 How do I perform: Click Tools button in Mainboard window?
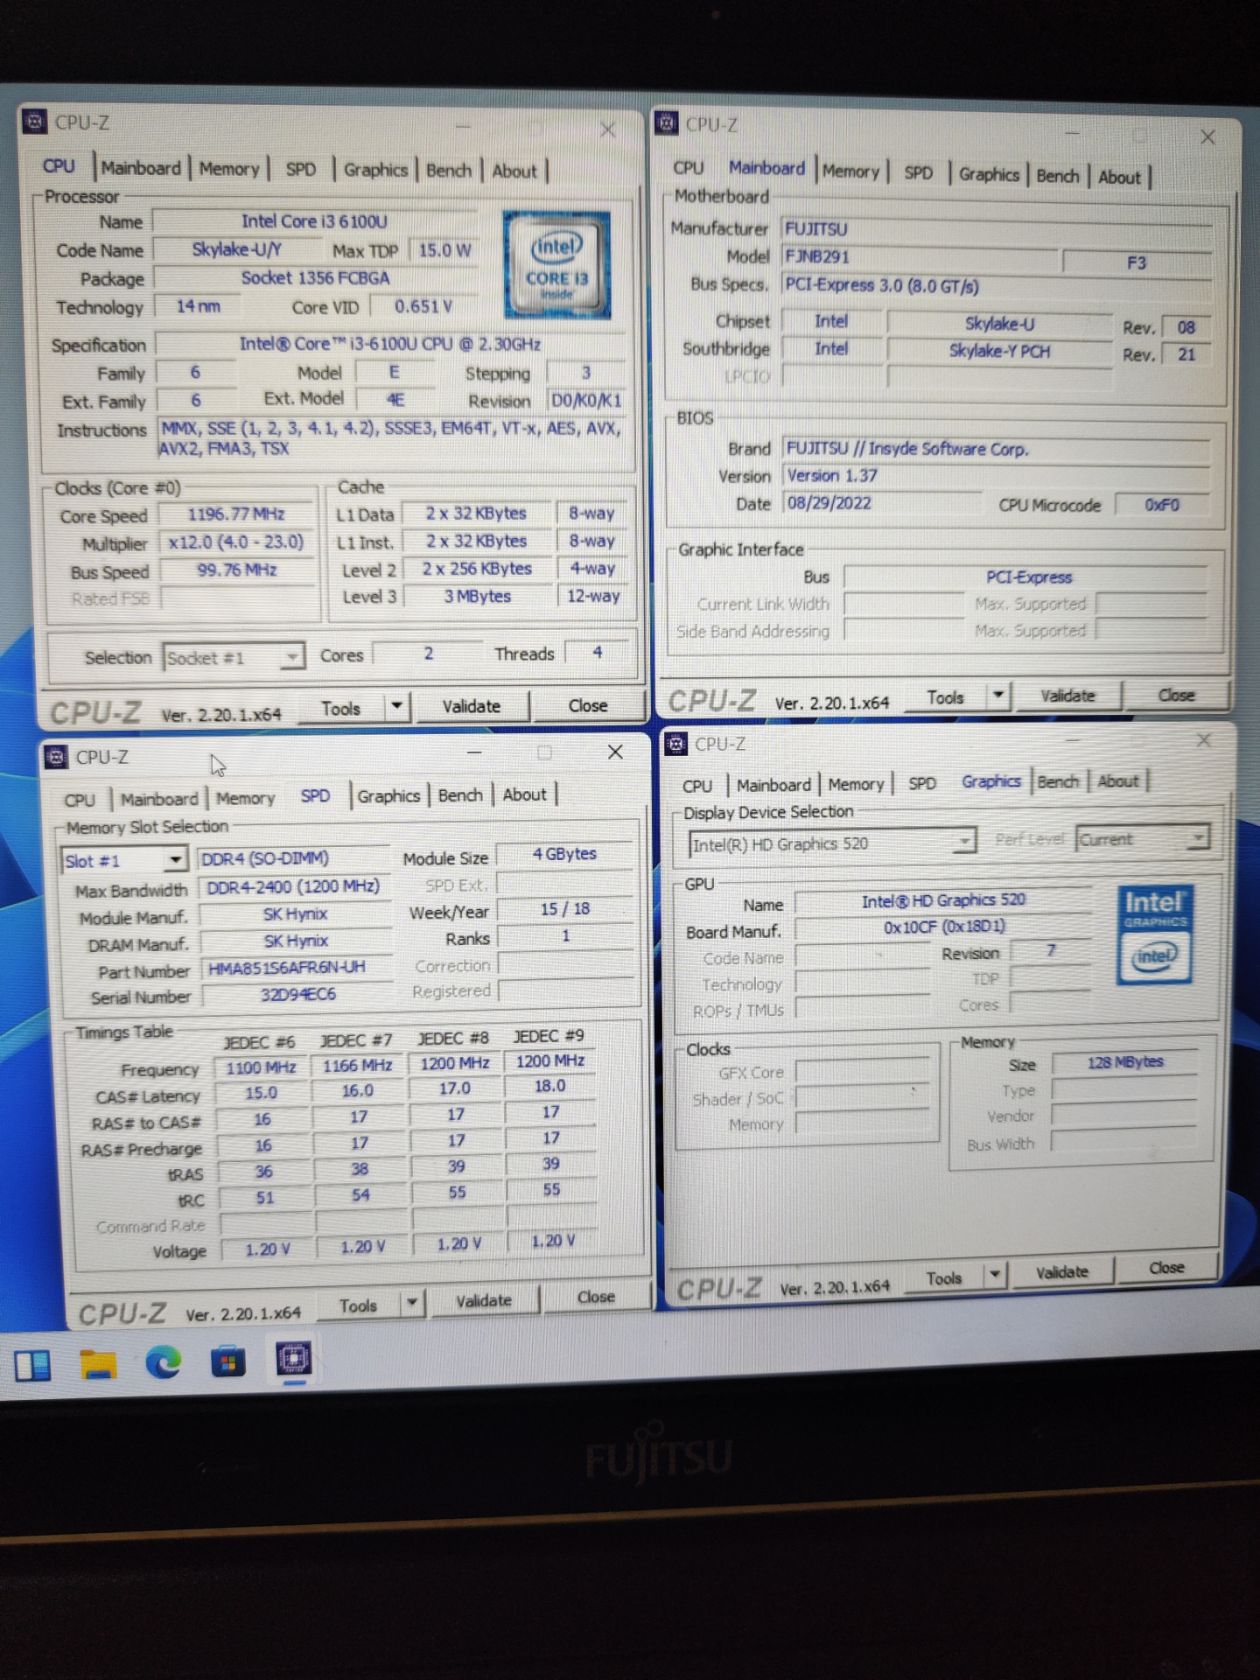[x=945, y=697]
